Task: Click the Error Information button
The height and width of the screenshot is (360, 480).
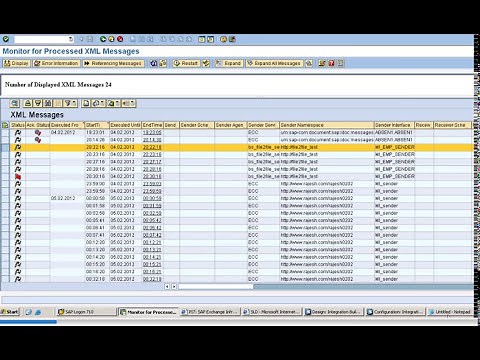Action: (x=56, y=63)
